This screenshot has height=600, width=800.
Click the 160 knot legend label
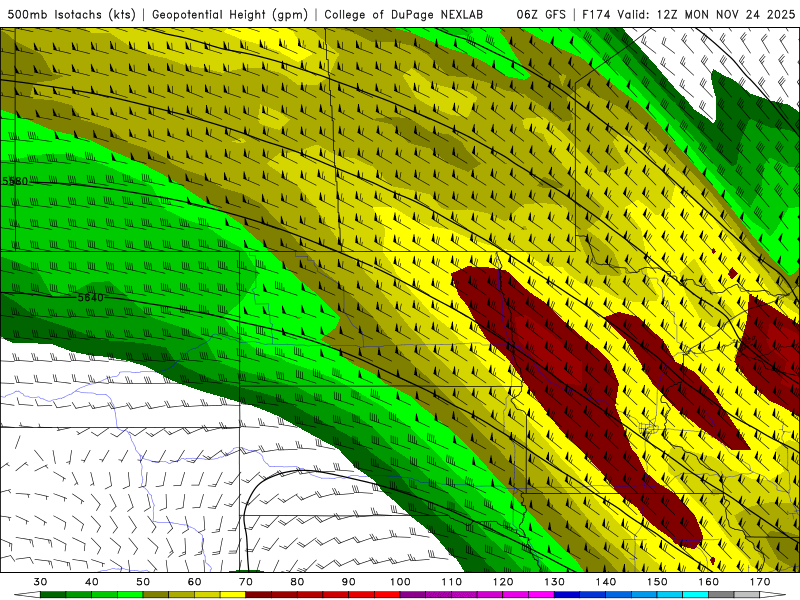(x=709, y=582)
